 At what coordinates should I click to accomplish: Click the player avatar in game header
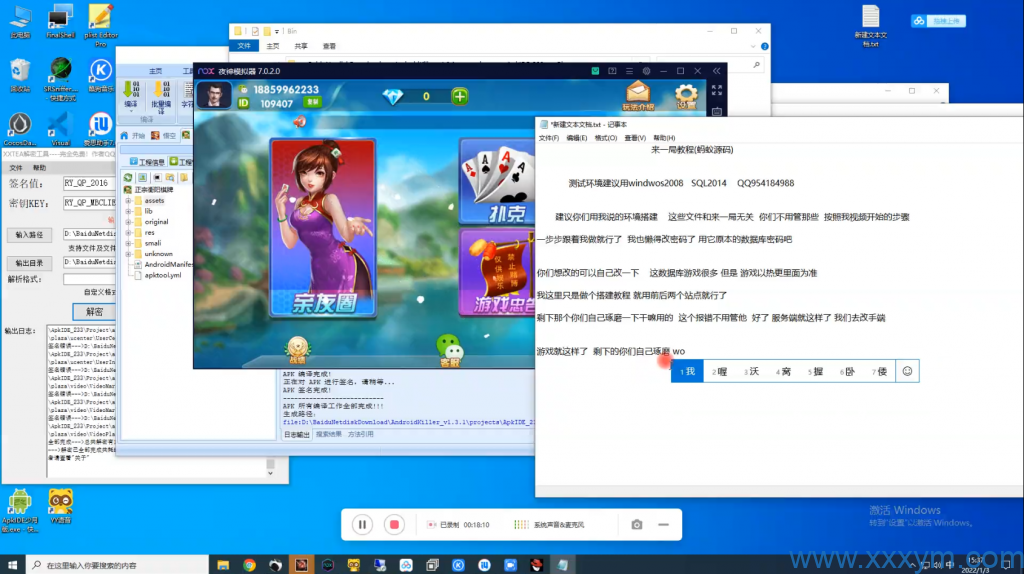tap(213, 96)
